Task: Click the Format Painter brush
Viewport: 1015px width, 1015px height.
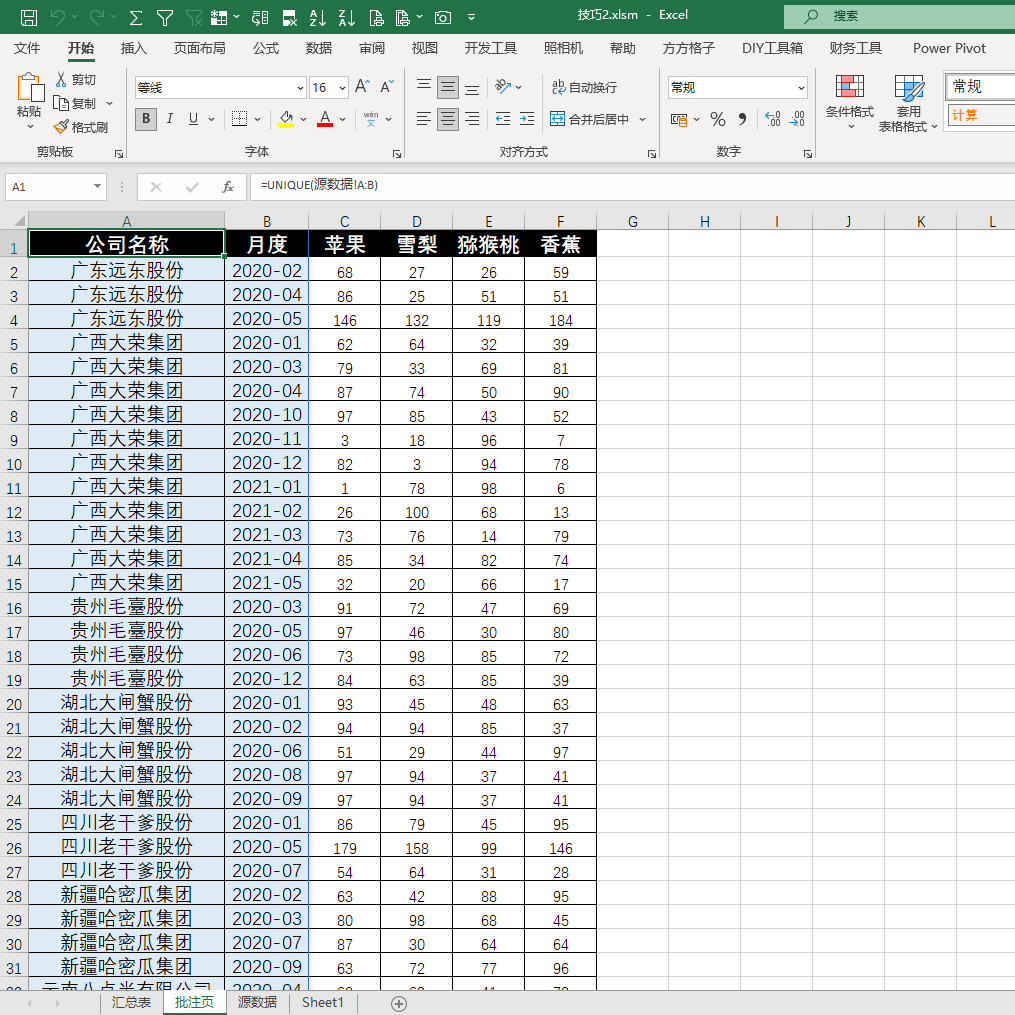Action: tap(61, 127)
